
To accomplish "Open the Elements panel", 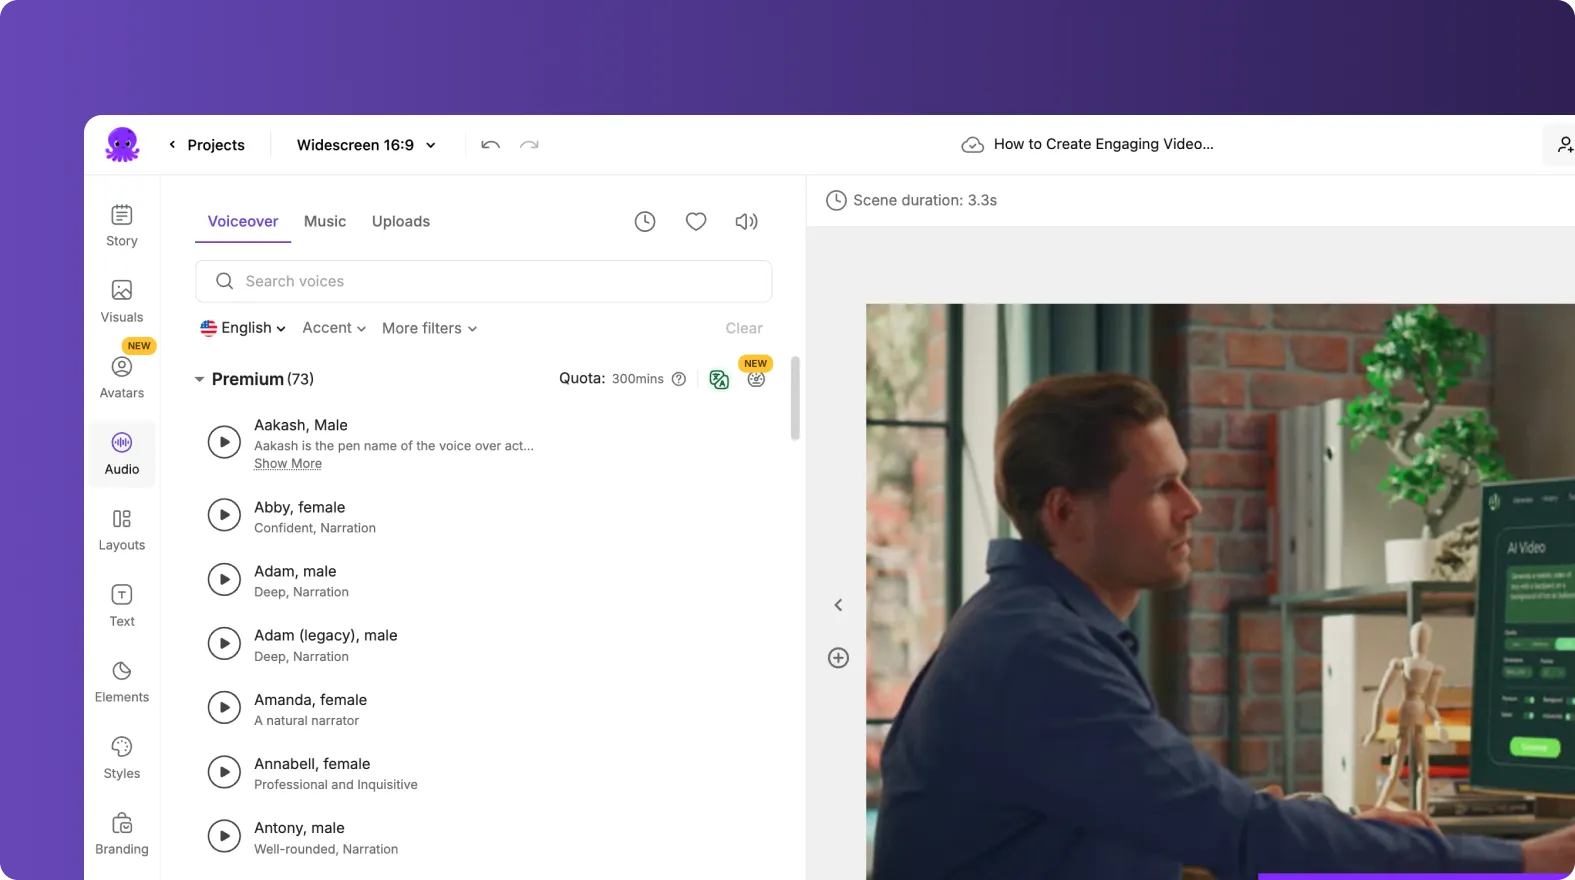I will (x=122, y=681).
